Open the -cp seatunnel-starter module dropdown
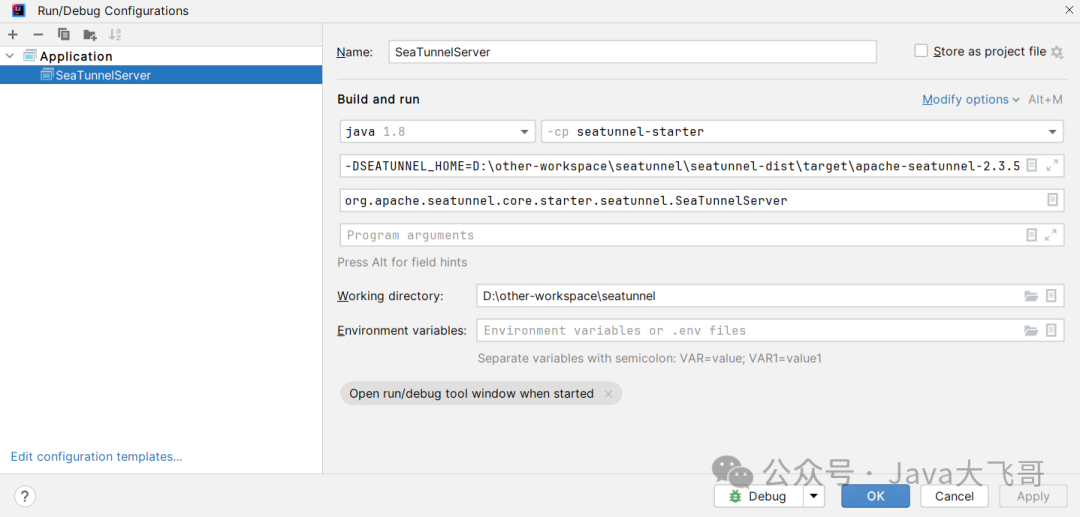The width and height of the screenshot is (1080, 517). coord(802,131)
